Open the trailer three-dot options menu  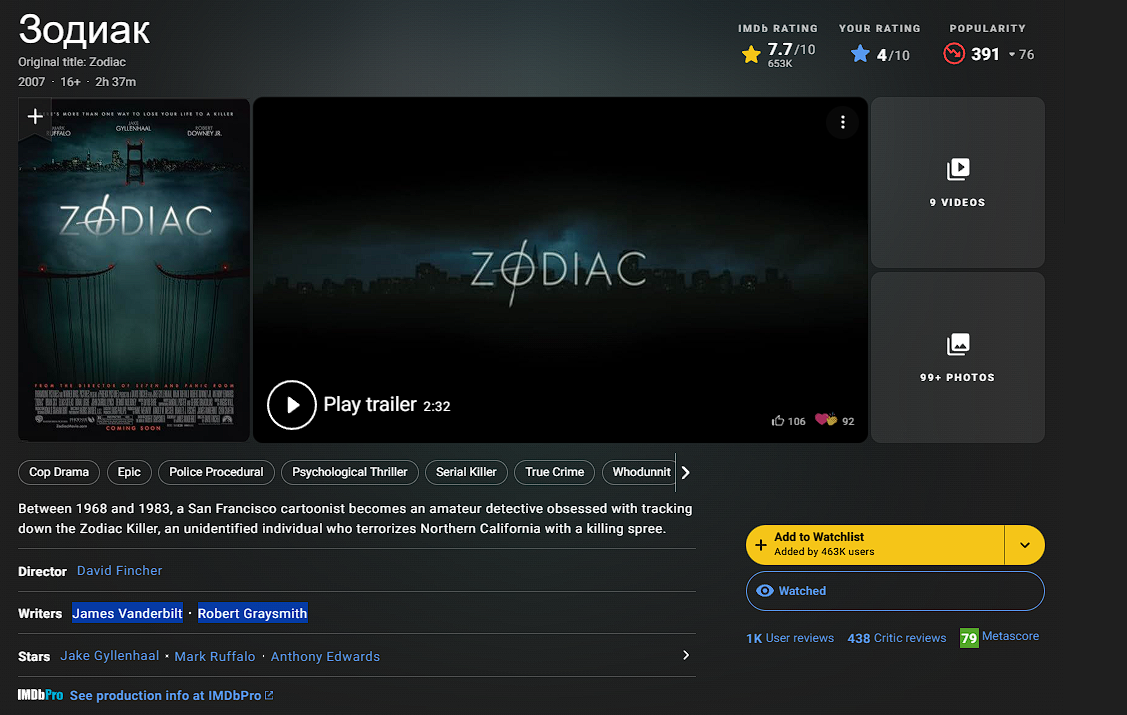tap(842, 123)
